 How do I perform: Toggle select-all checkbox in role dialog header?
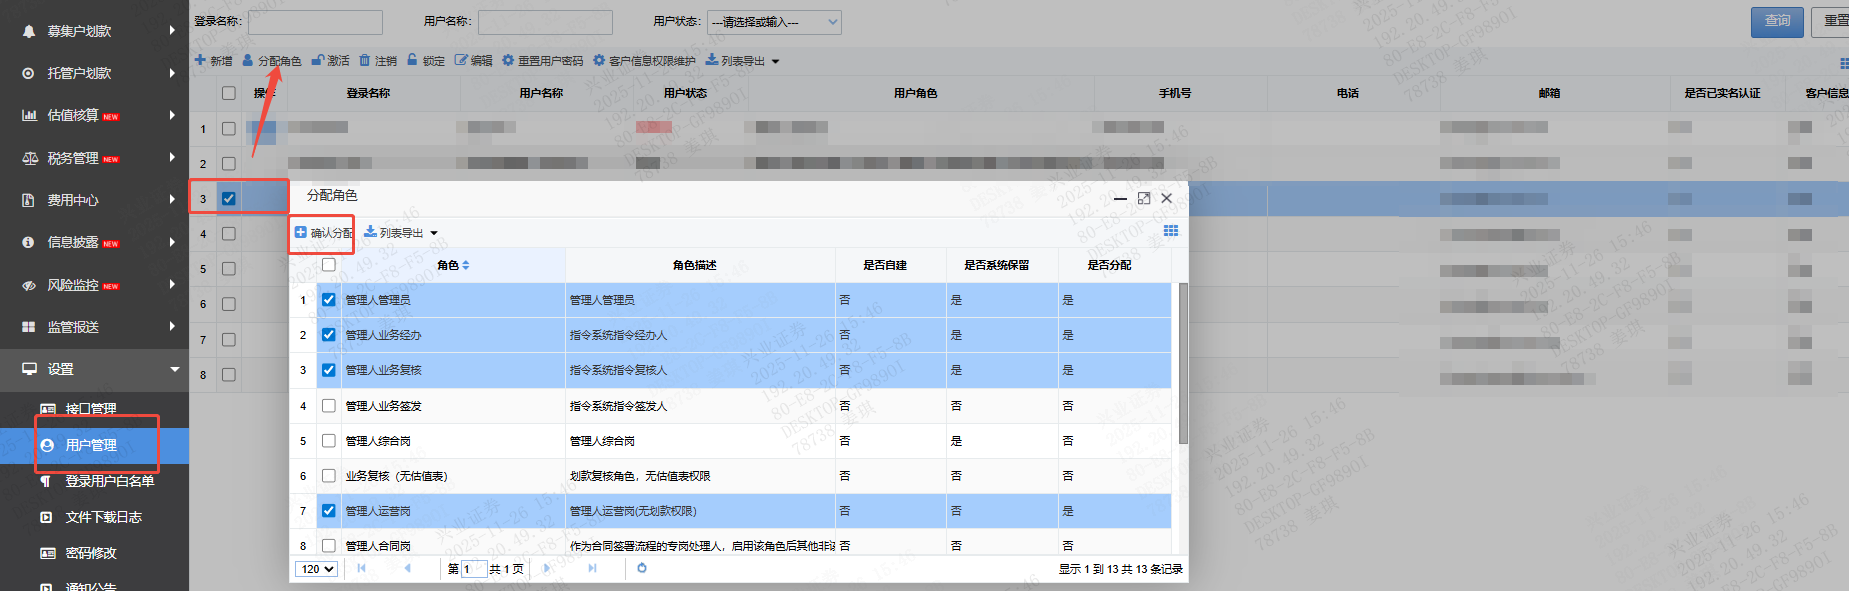[328, 265]
